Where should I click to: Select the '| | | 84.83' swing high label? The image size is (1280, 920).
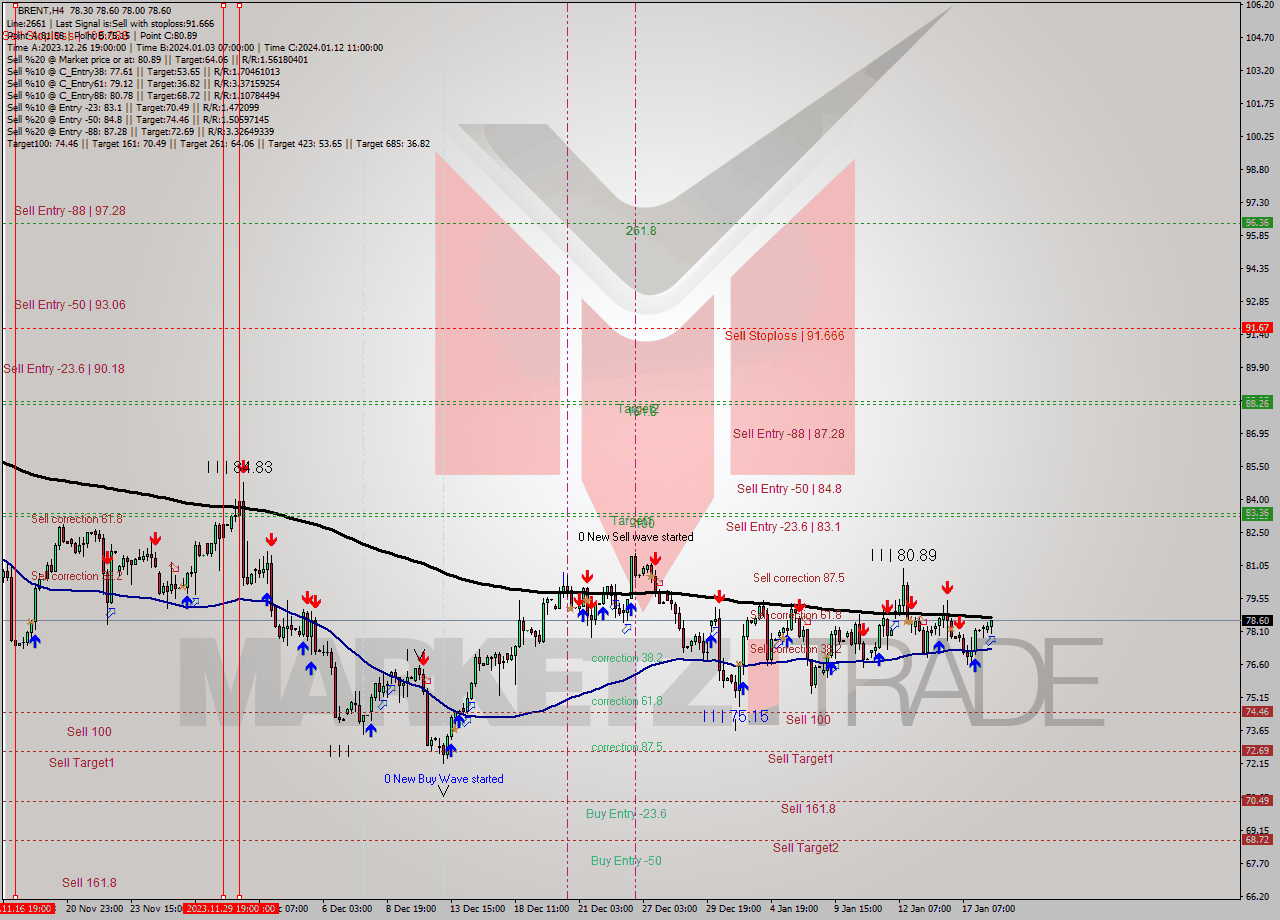239,467
